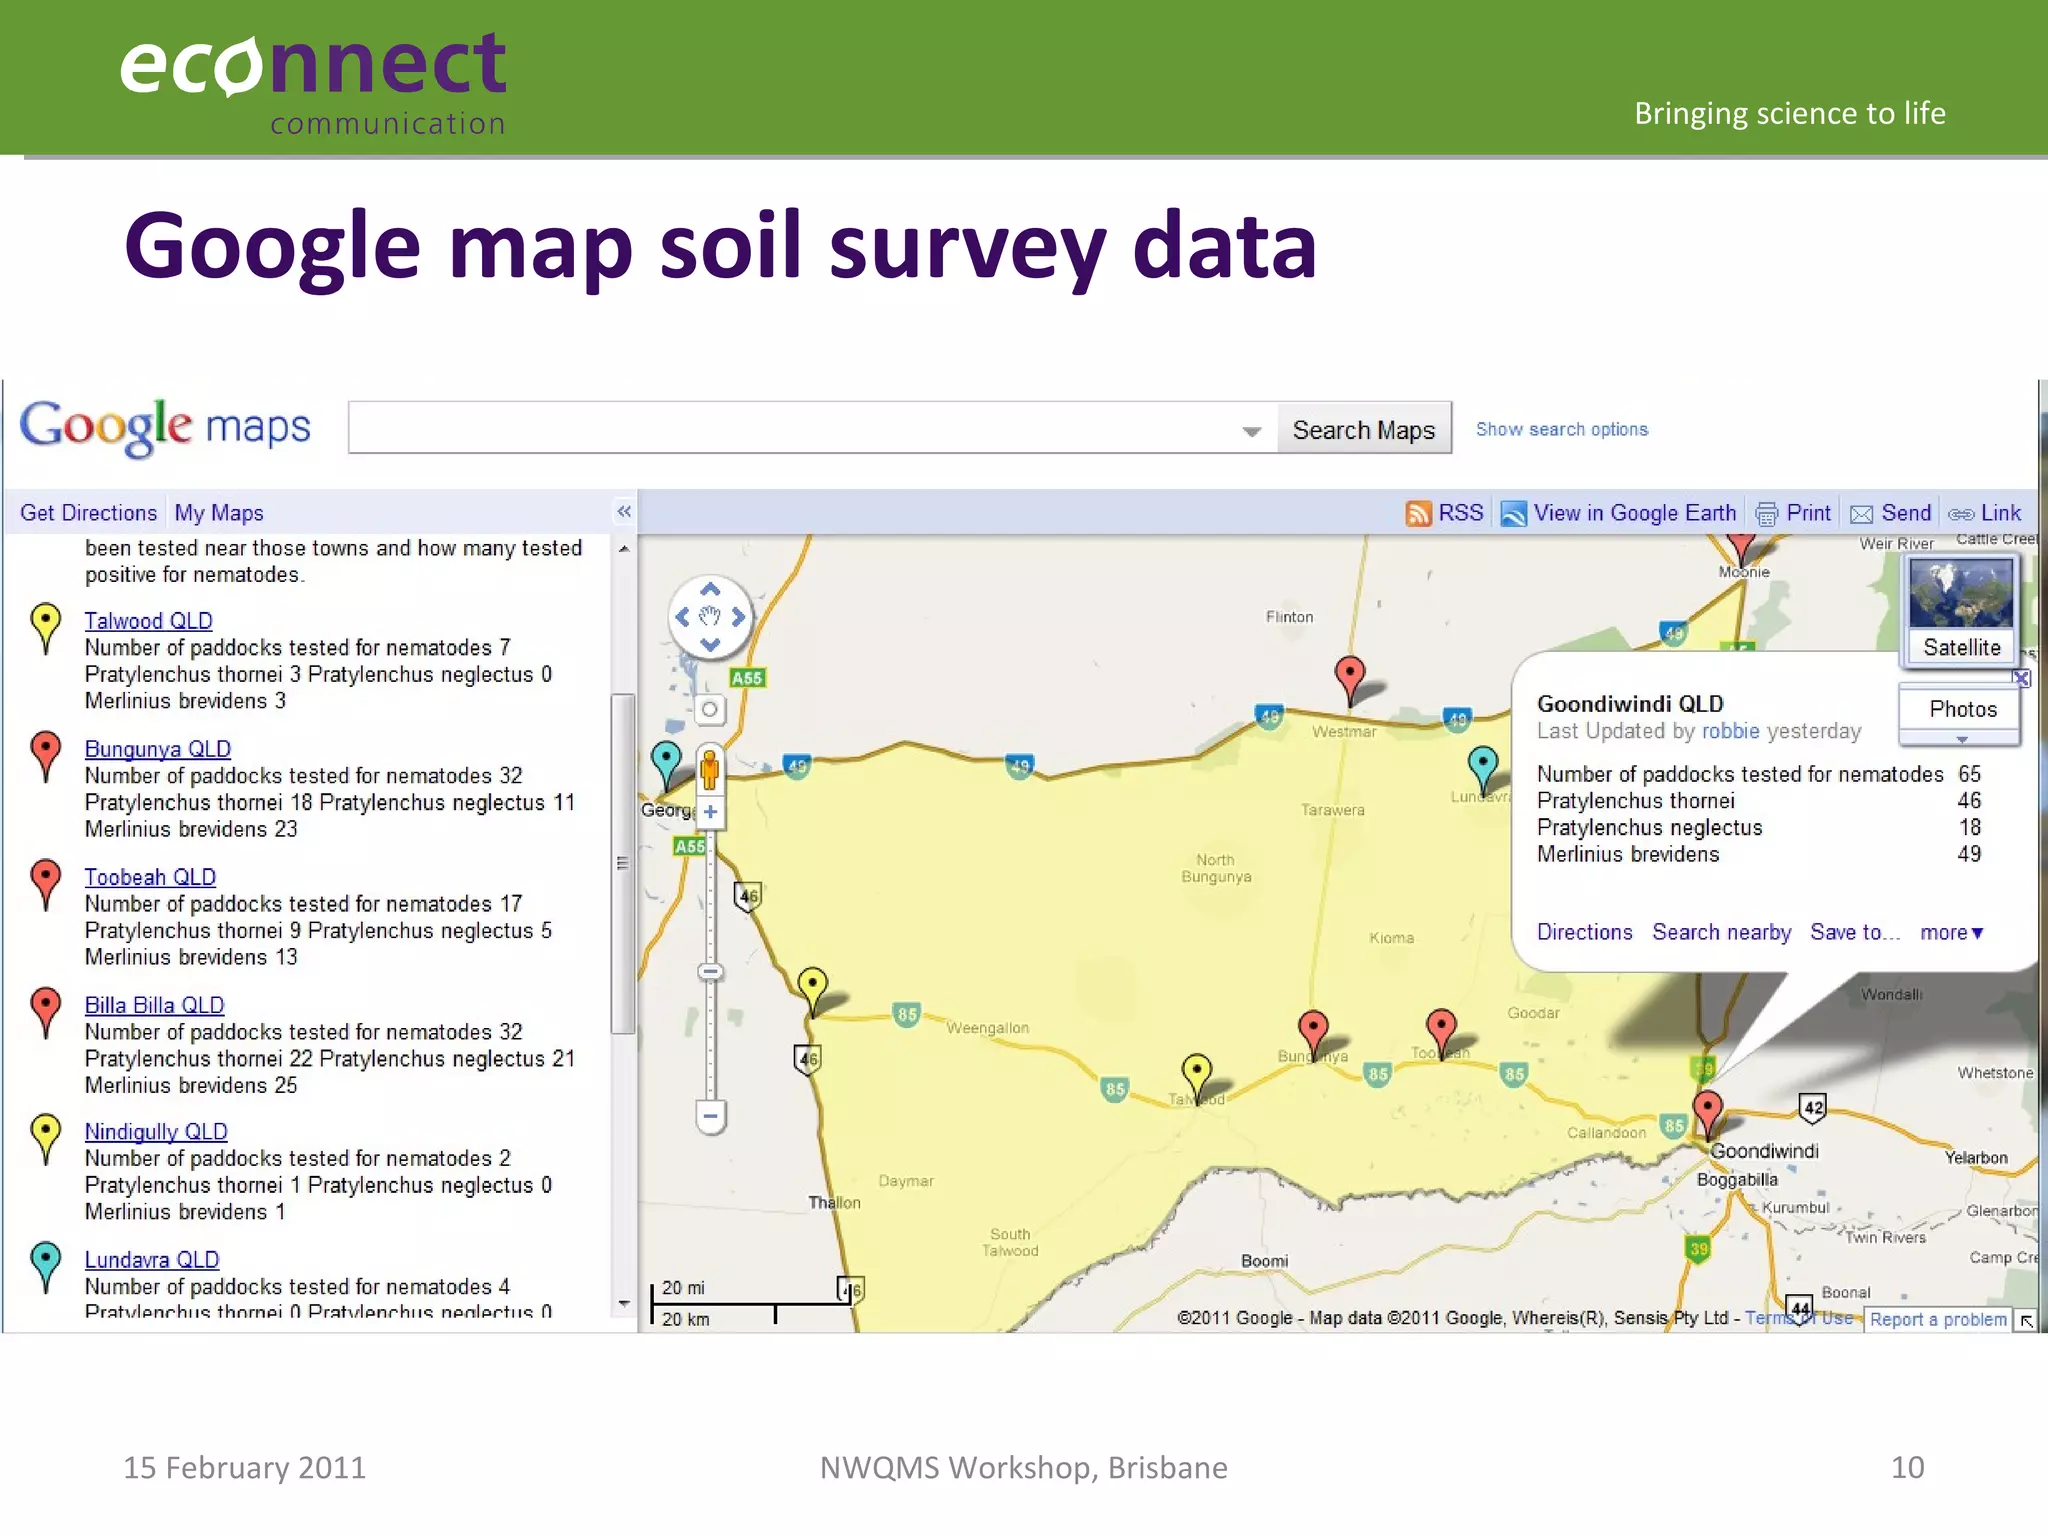Screen dimensions: 2048x1536
Task: Expand the Photos layer dropdown arrow
Action: click(1961, 740)
